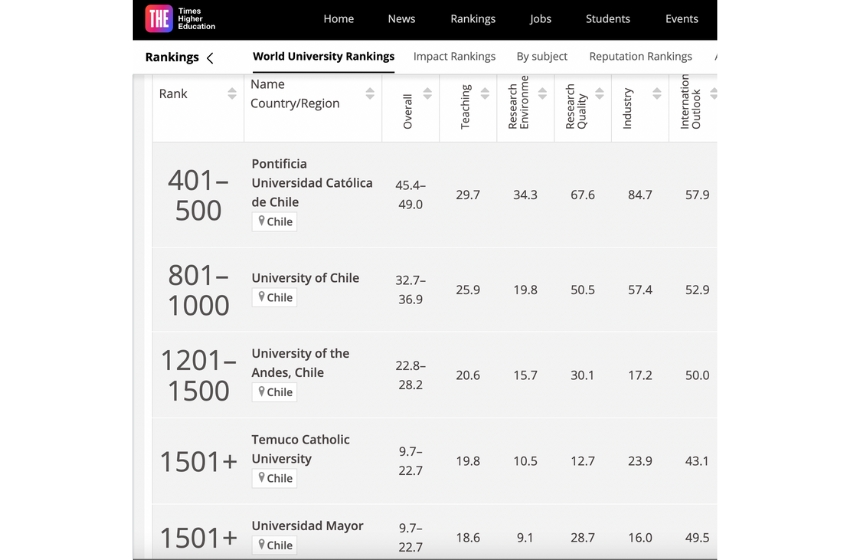
Task: Click international outlook value 49.5
Action: tap(697, 538)
